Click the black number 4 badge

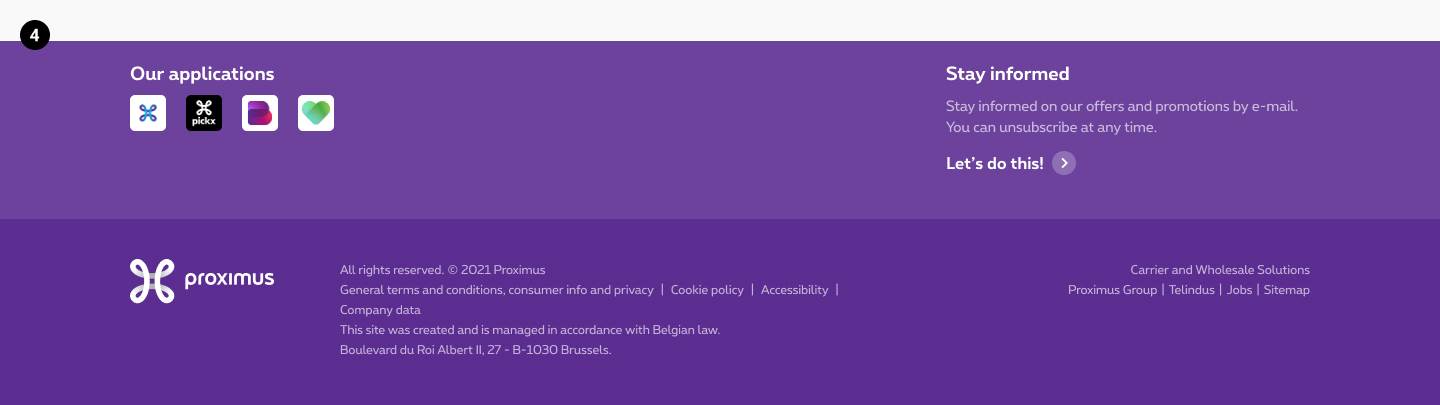tap(35, 36)
